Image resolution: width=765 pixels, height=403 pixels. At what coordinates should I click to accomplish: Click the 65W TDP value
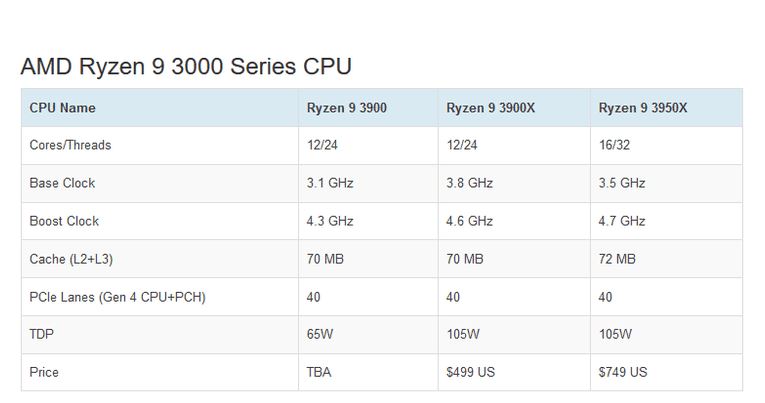click(320, 334)
